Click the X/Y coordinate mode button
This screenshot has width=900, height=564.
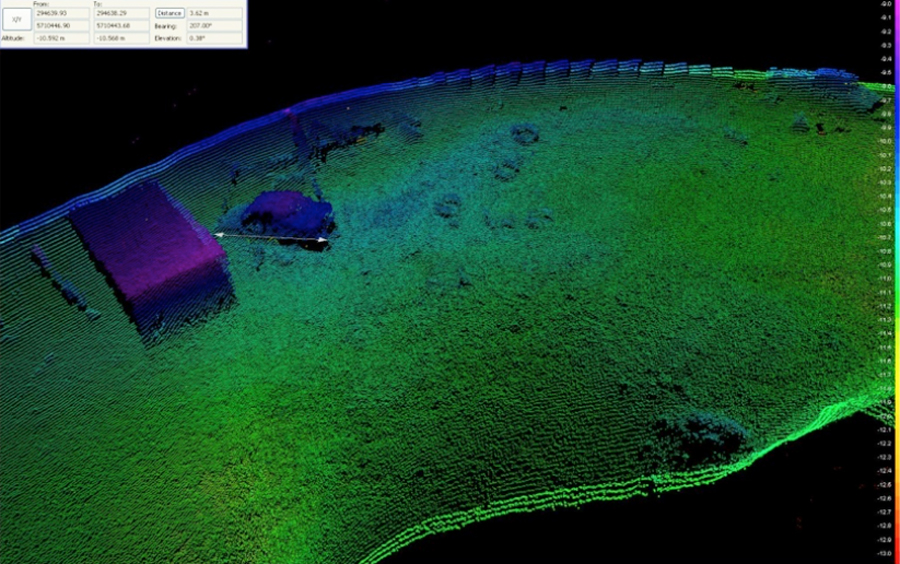[x=15, y=19]
